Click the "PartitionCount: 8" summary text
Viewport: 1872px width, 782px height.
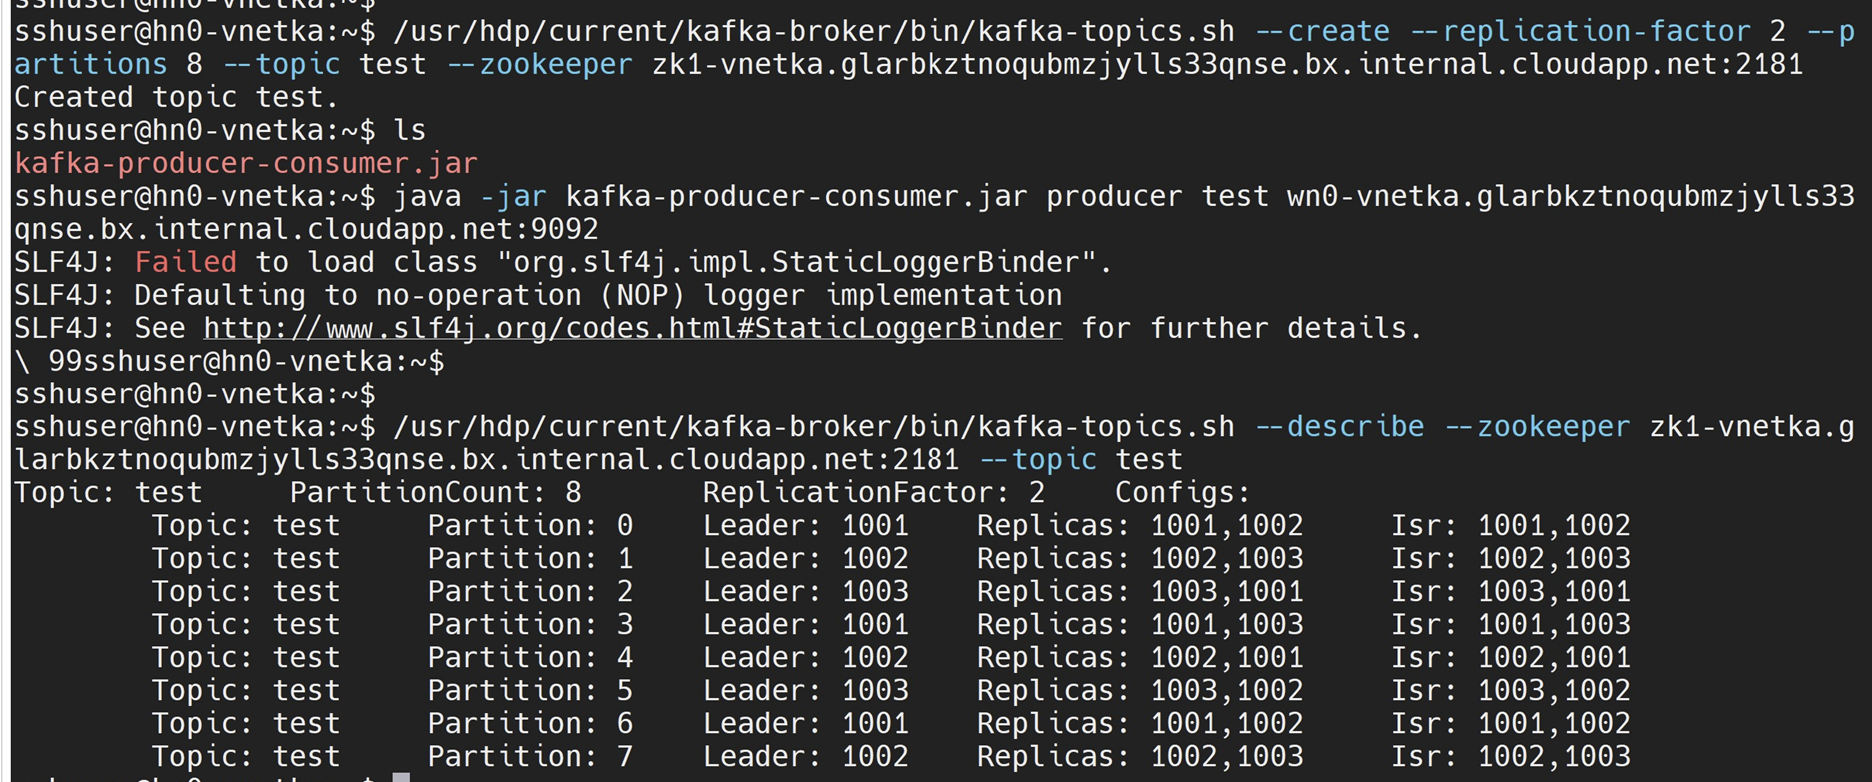coord(435,493)
